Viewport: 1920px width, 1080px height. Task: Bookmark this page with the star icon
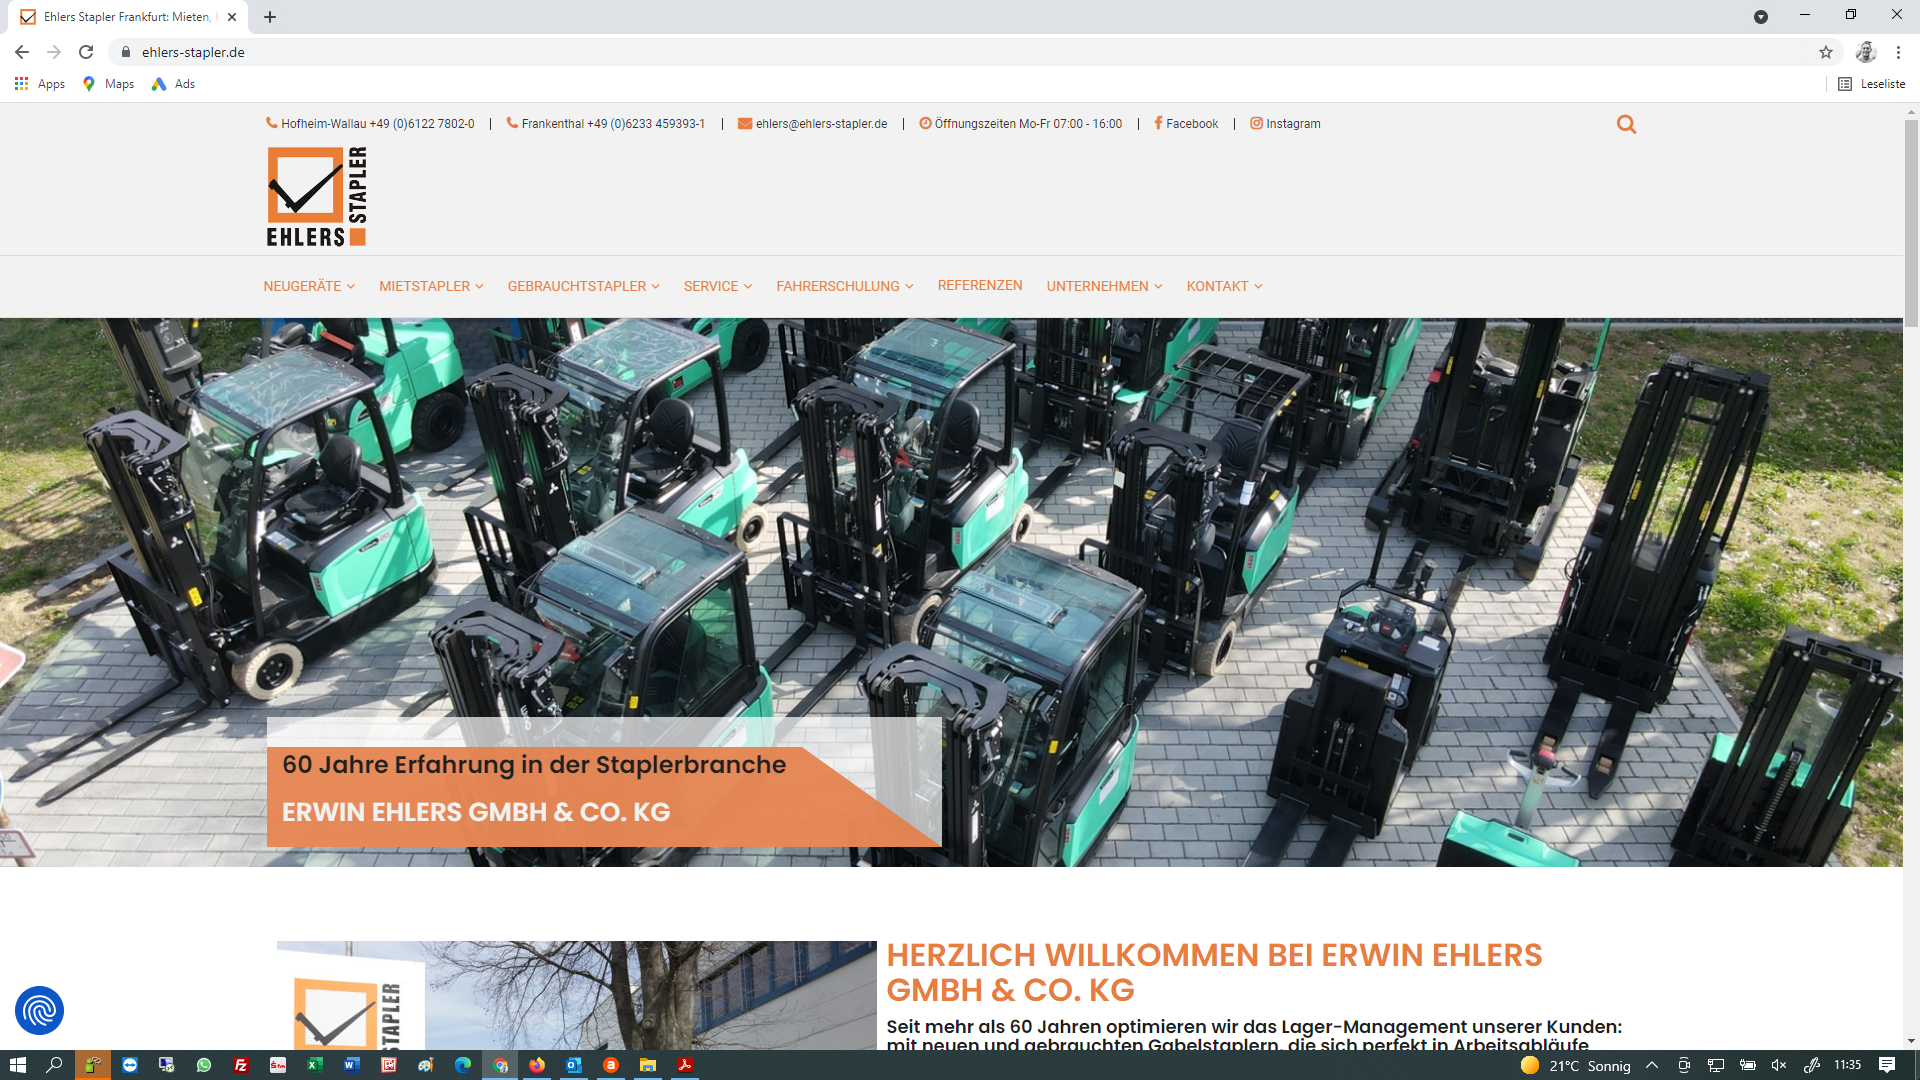coord(1826,52)
